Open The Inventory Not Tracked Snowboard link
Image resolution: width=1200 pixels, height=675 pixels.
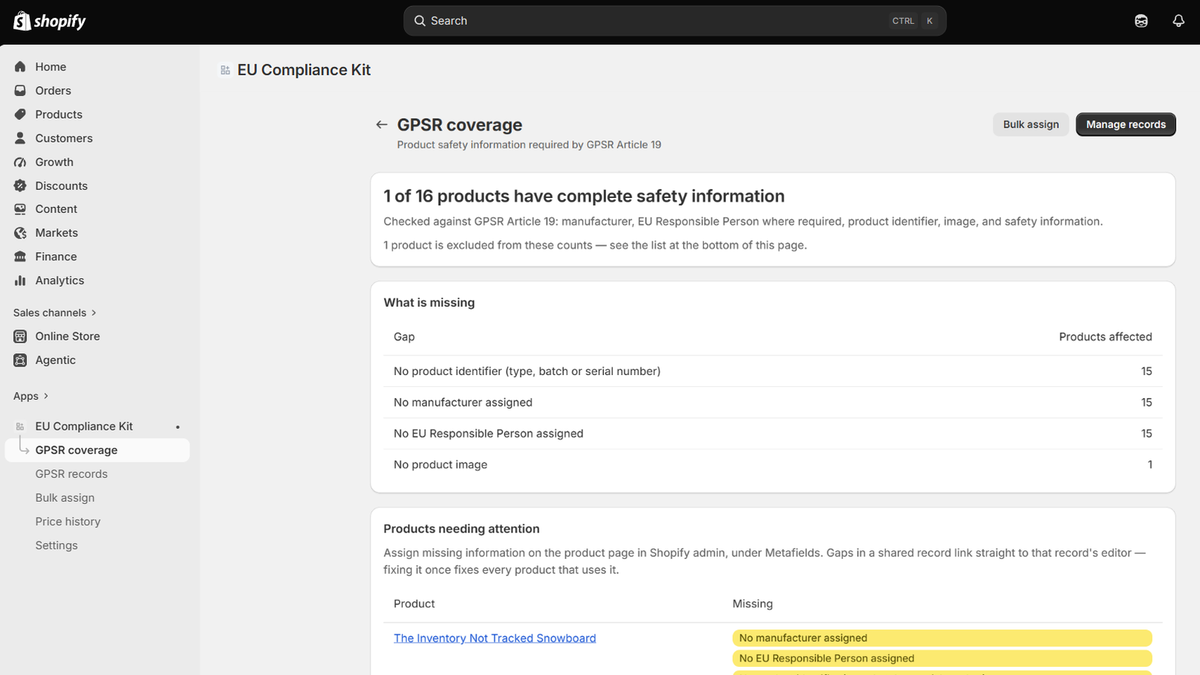click(495, 638)
